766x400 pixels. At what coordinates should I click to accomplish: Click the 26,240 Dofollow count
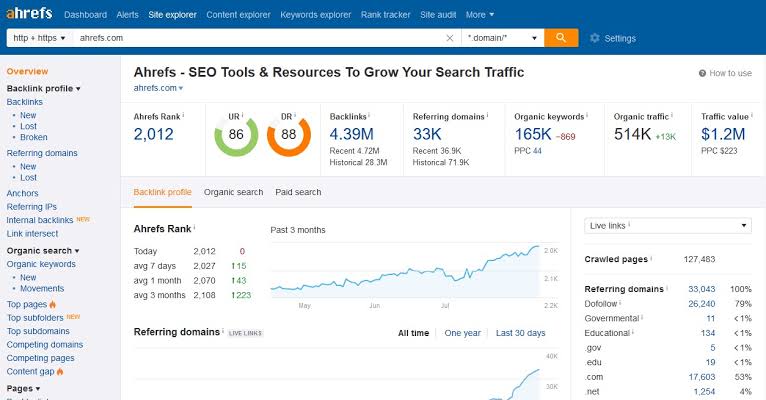pyautogui.click(x=702, y=304)
